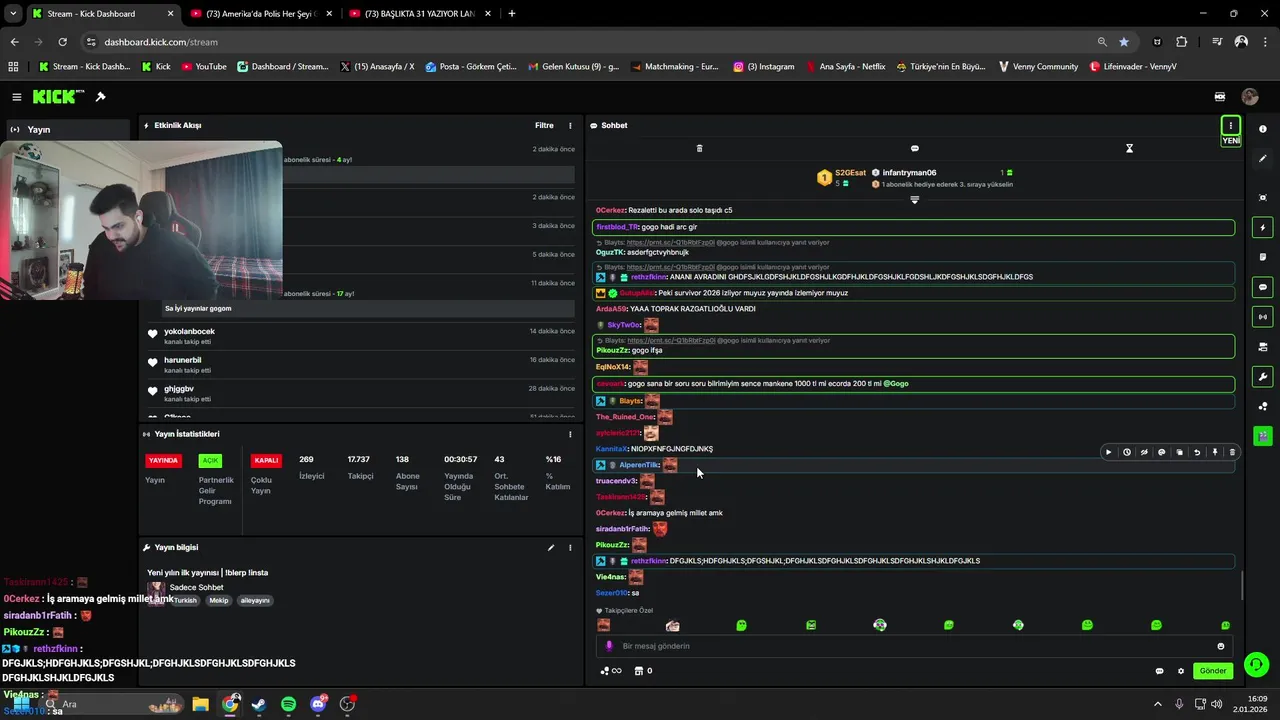Delete the message with the trash icon in hover toolbar
The image size is (1280, 720).
point(1232,452)
